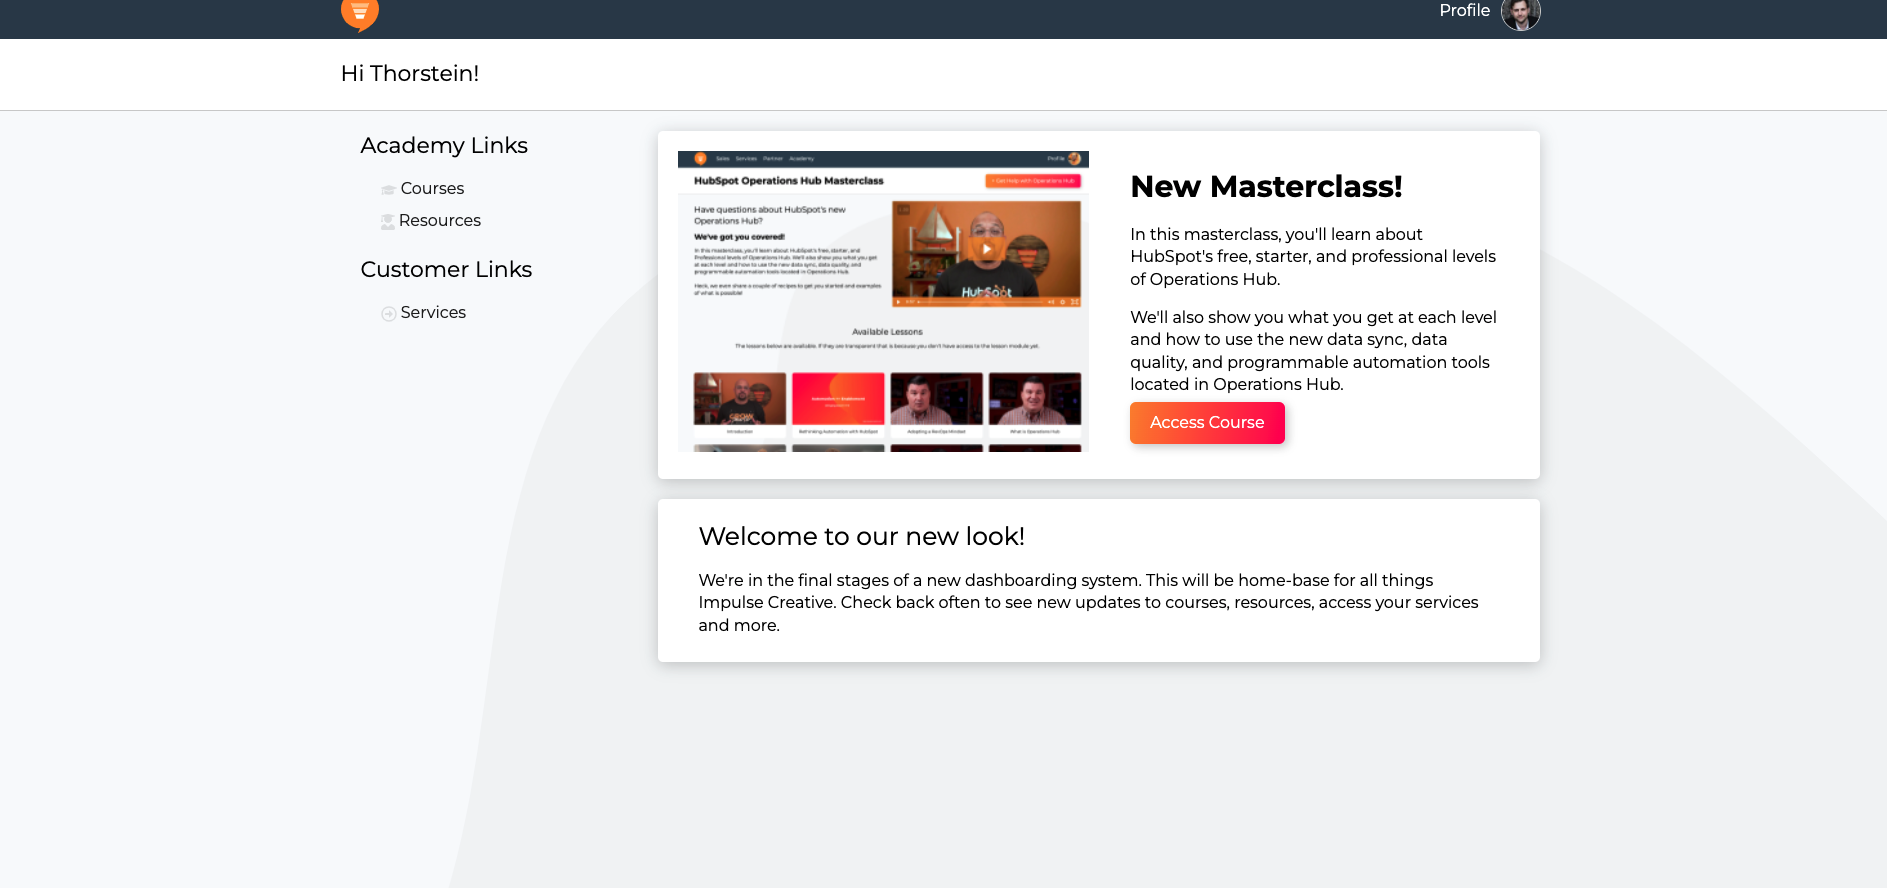Click the Welcome to our new look! heading

[x=861, y=536]
